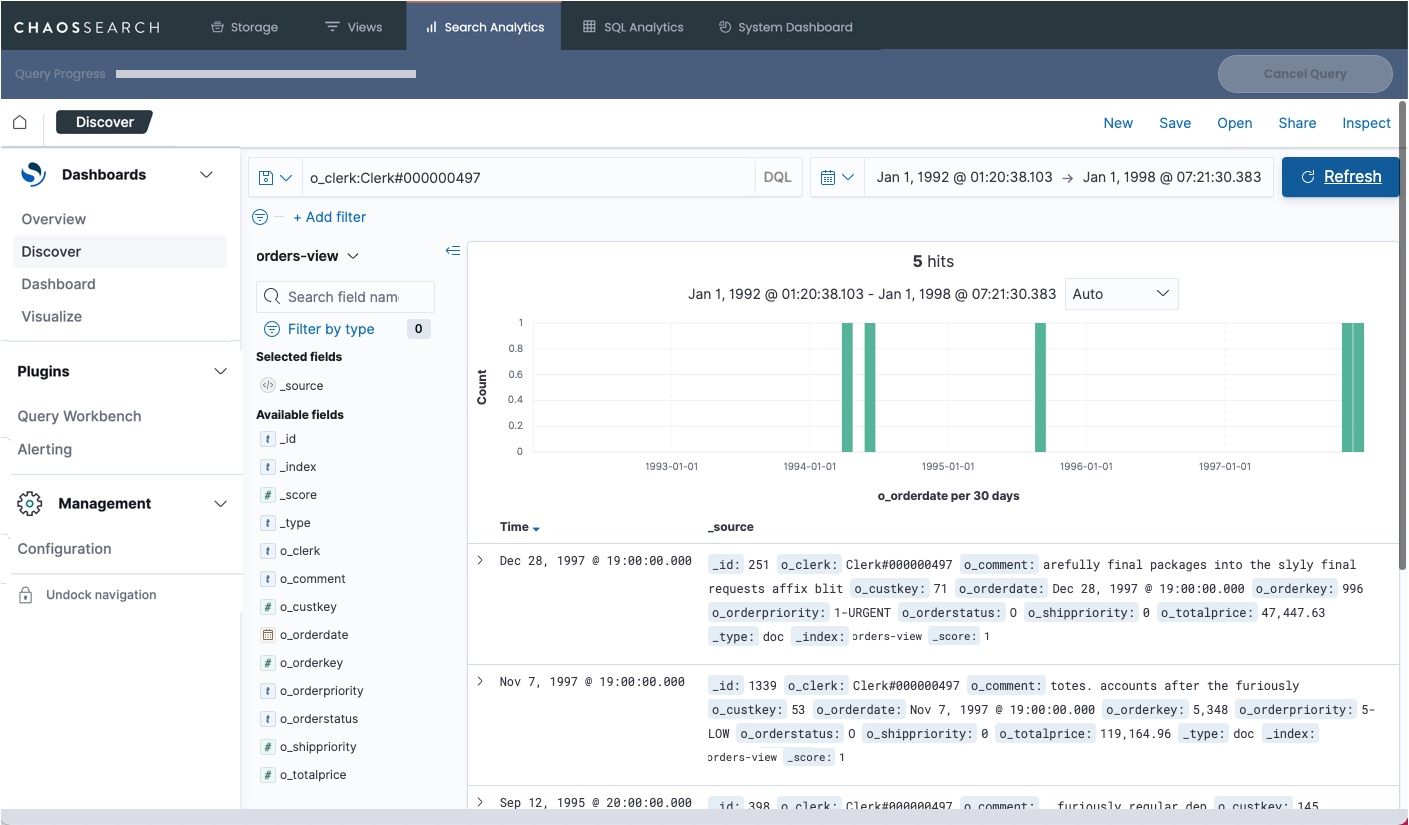This screenshot has height=825, width=1409.
Task: Select the o_orderpriority field
Action: coord(321,691)
